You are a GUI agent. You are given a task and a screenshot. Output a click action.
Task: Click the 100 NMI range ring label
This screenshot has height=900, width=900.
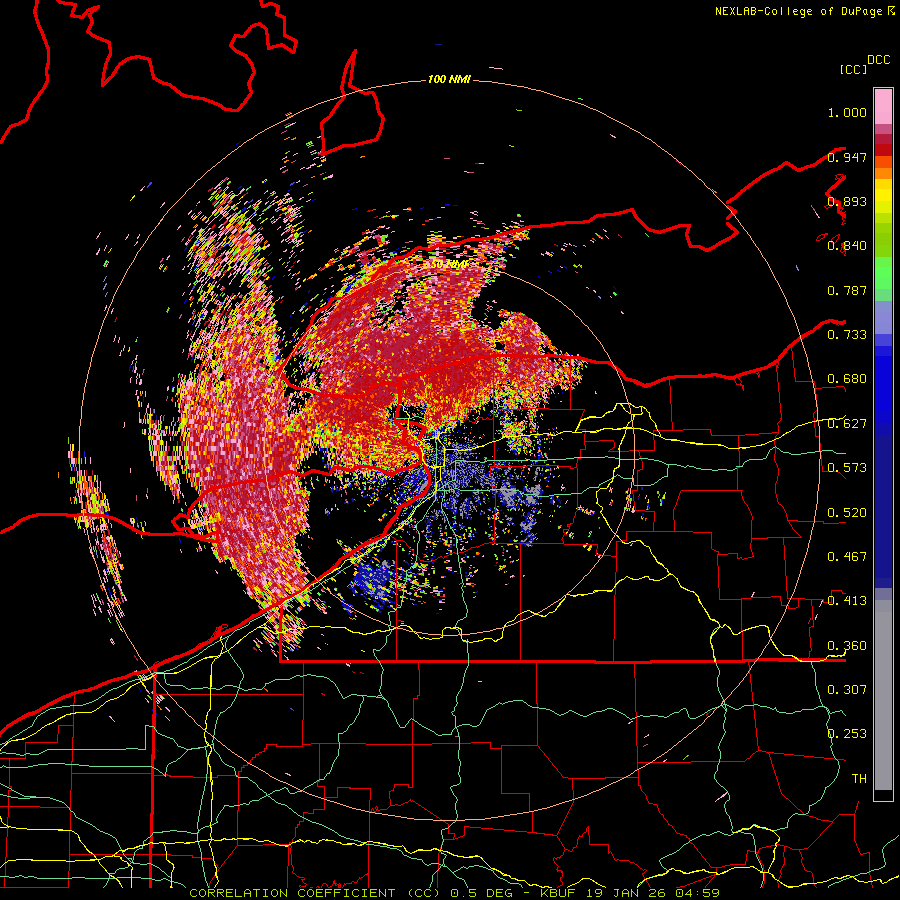click(449, 79)
